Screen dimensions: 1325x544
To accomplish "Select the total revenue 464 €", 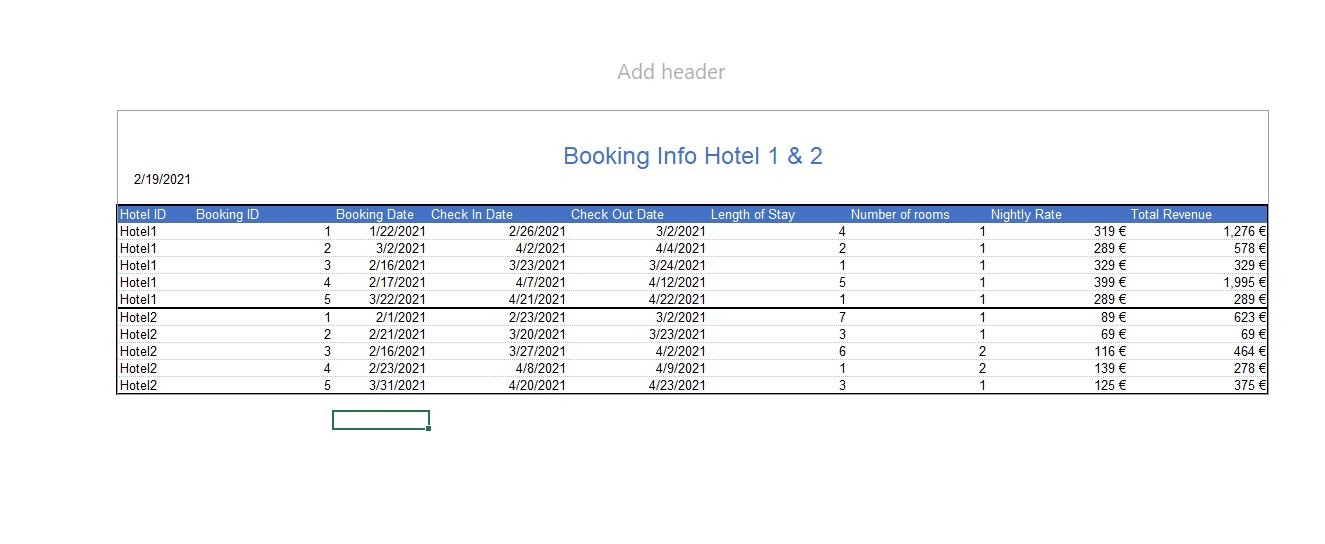I will 1250,351.
